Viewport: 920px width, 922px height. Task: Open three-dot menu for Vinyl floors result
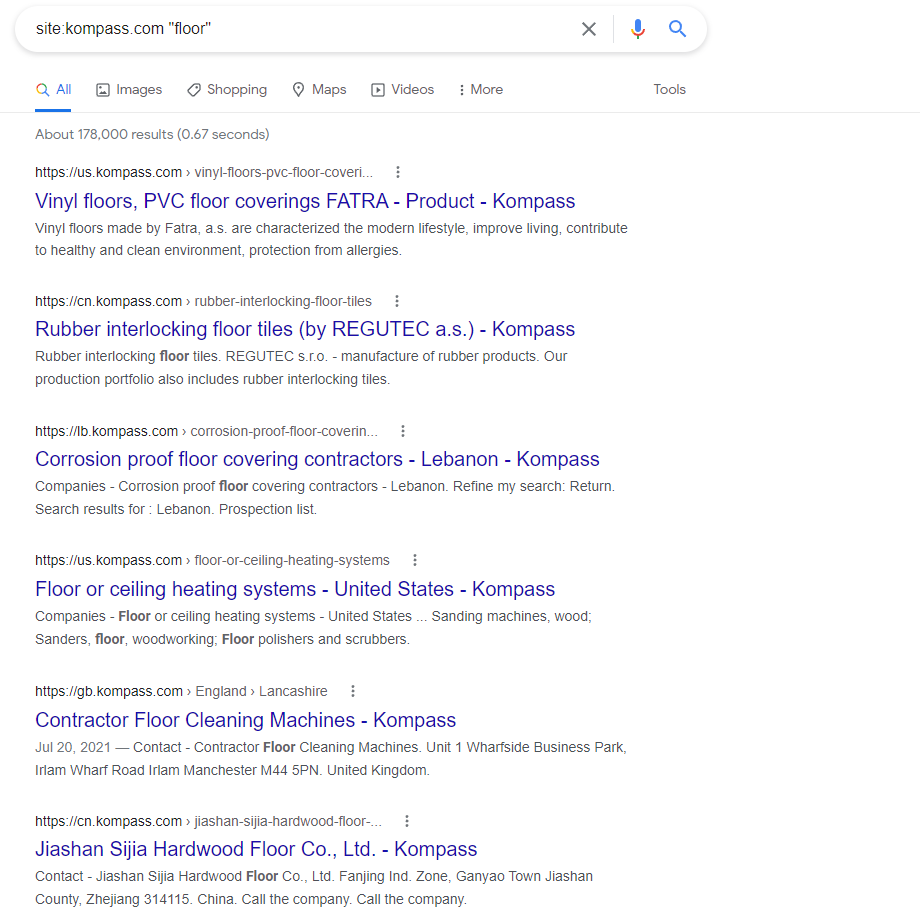click(398, 172)
